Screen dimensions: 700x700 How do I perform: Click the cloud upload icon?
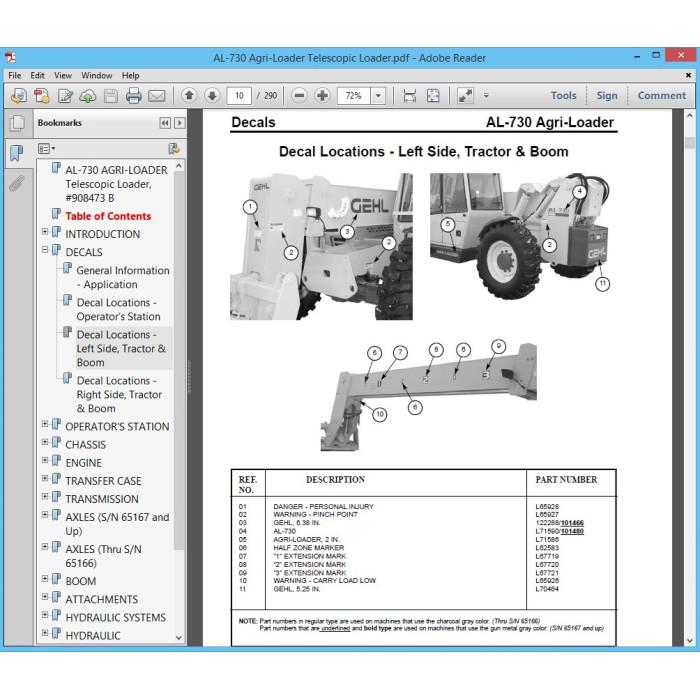click(88, 96)
